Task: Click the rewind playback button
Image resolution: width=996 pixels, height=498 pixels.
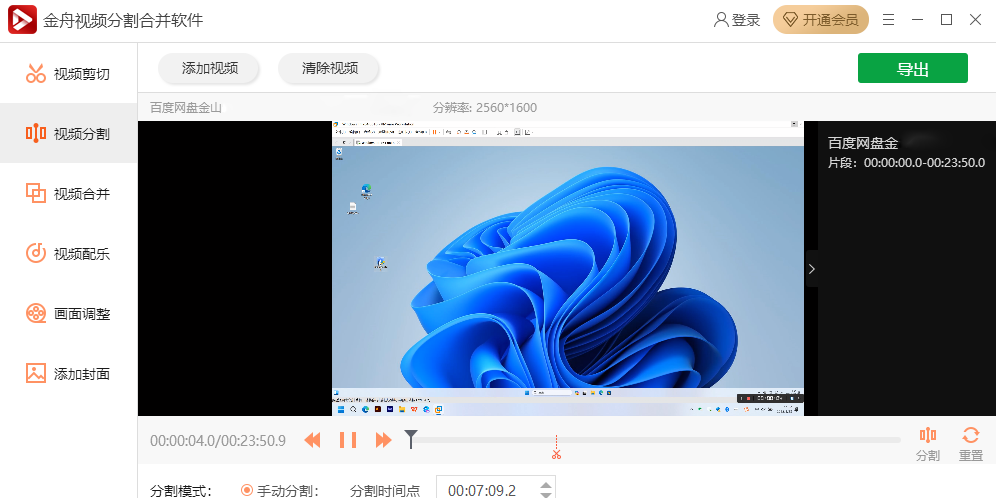Action: pos(312,440)
